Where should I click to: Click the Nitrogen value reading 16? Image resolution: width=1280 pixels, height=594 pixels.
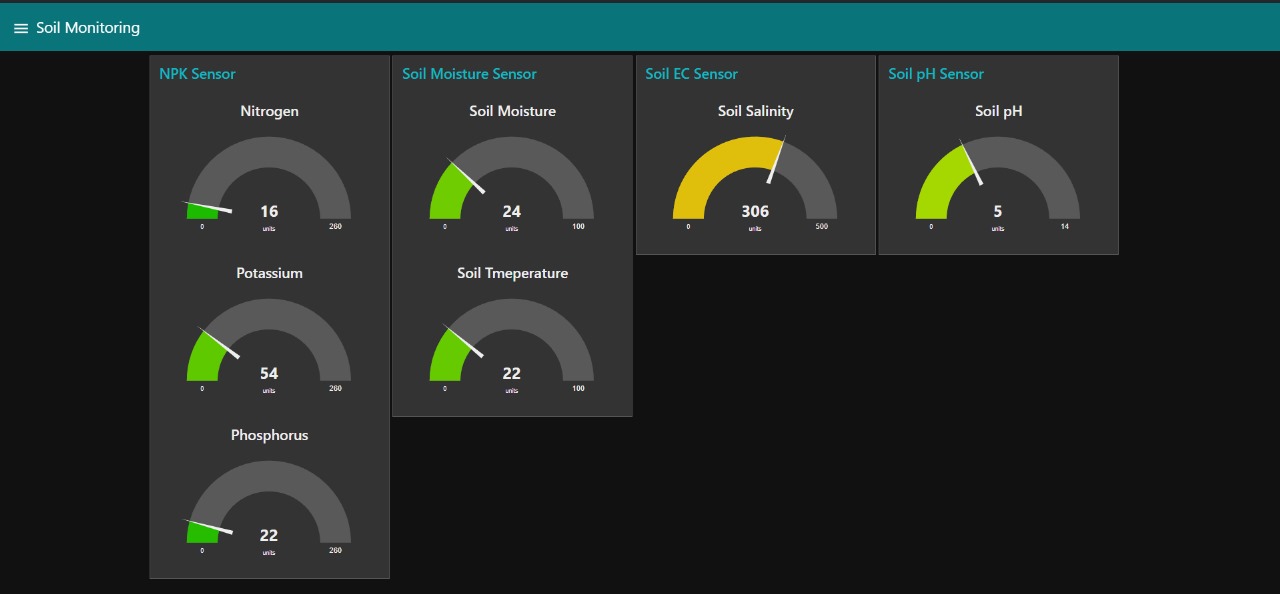pyautogui.click(x=268, y=211)
